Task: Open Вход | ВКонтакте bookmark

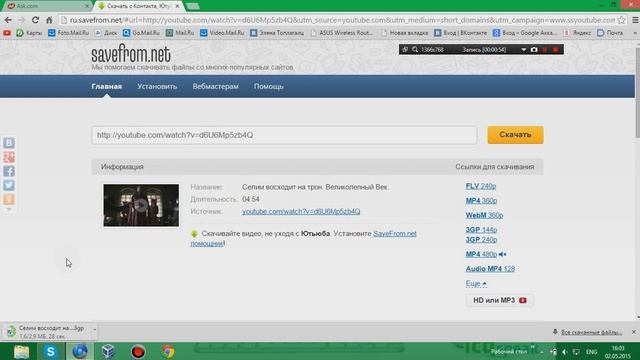Action: click(460, 33)
